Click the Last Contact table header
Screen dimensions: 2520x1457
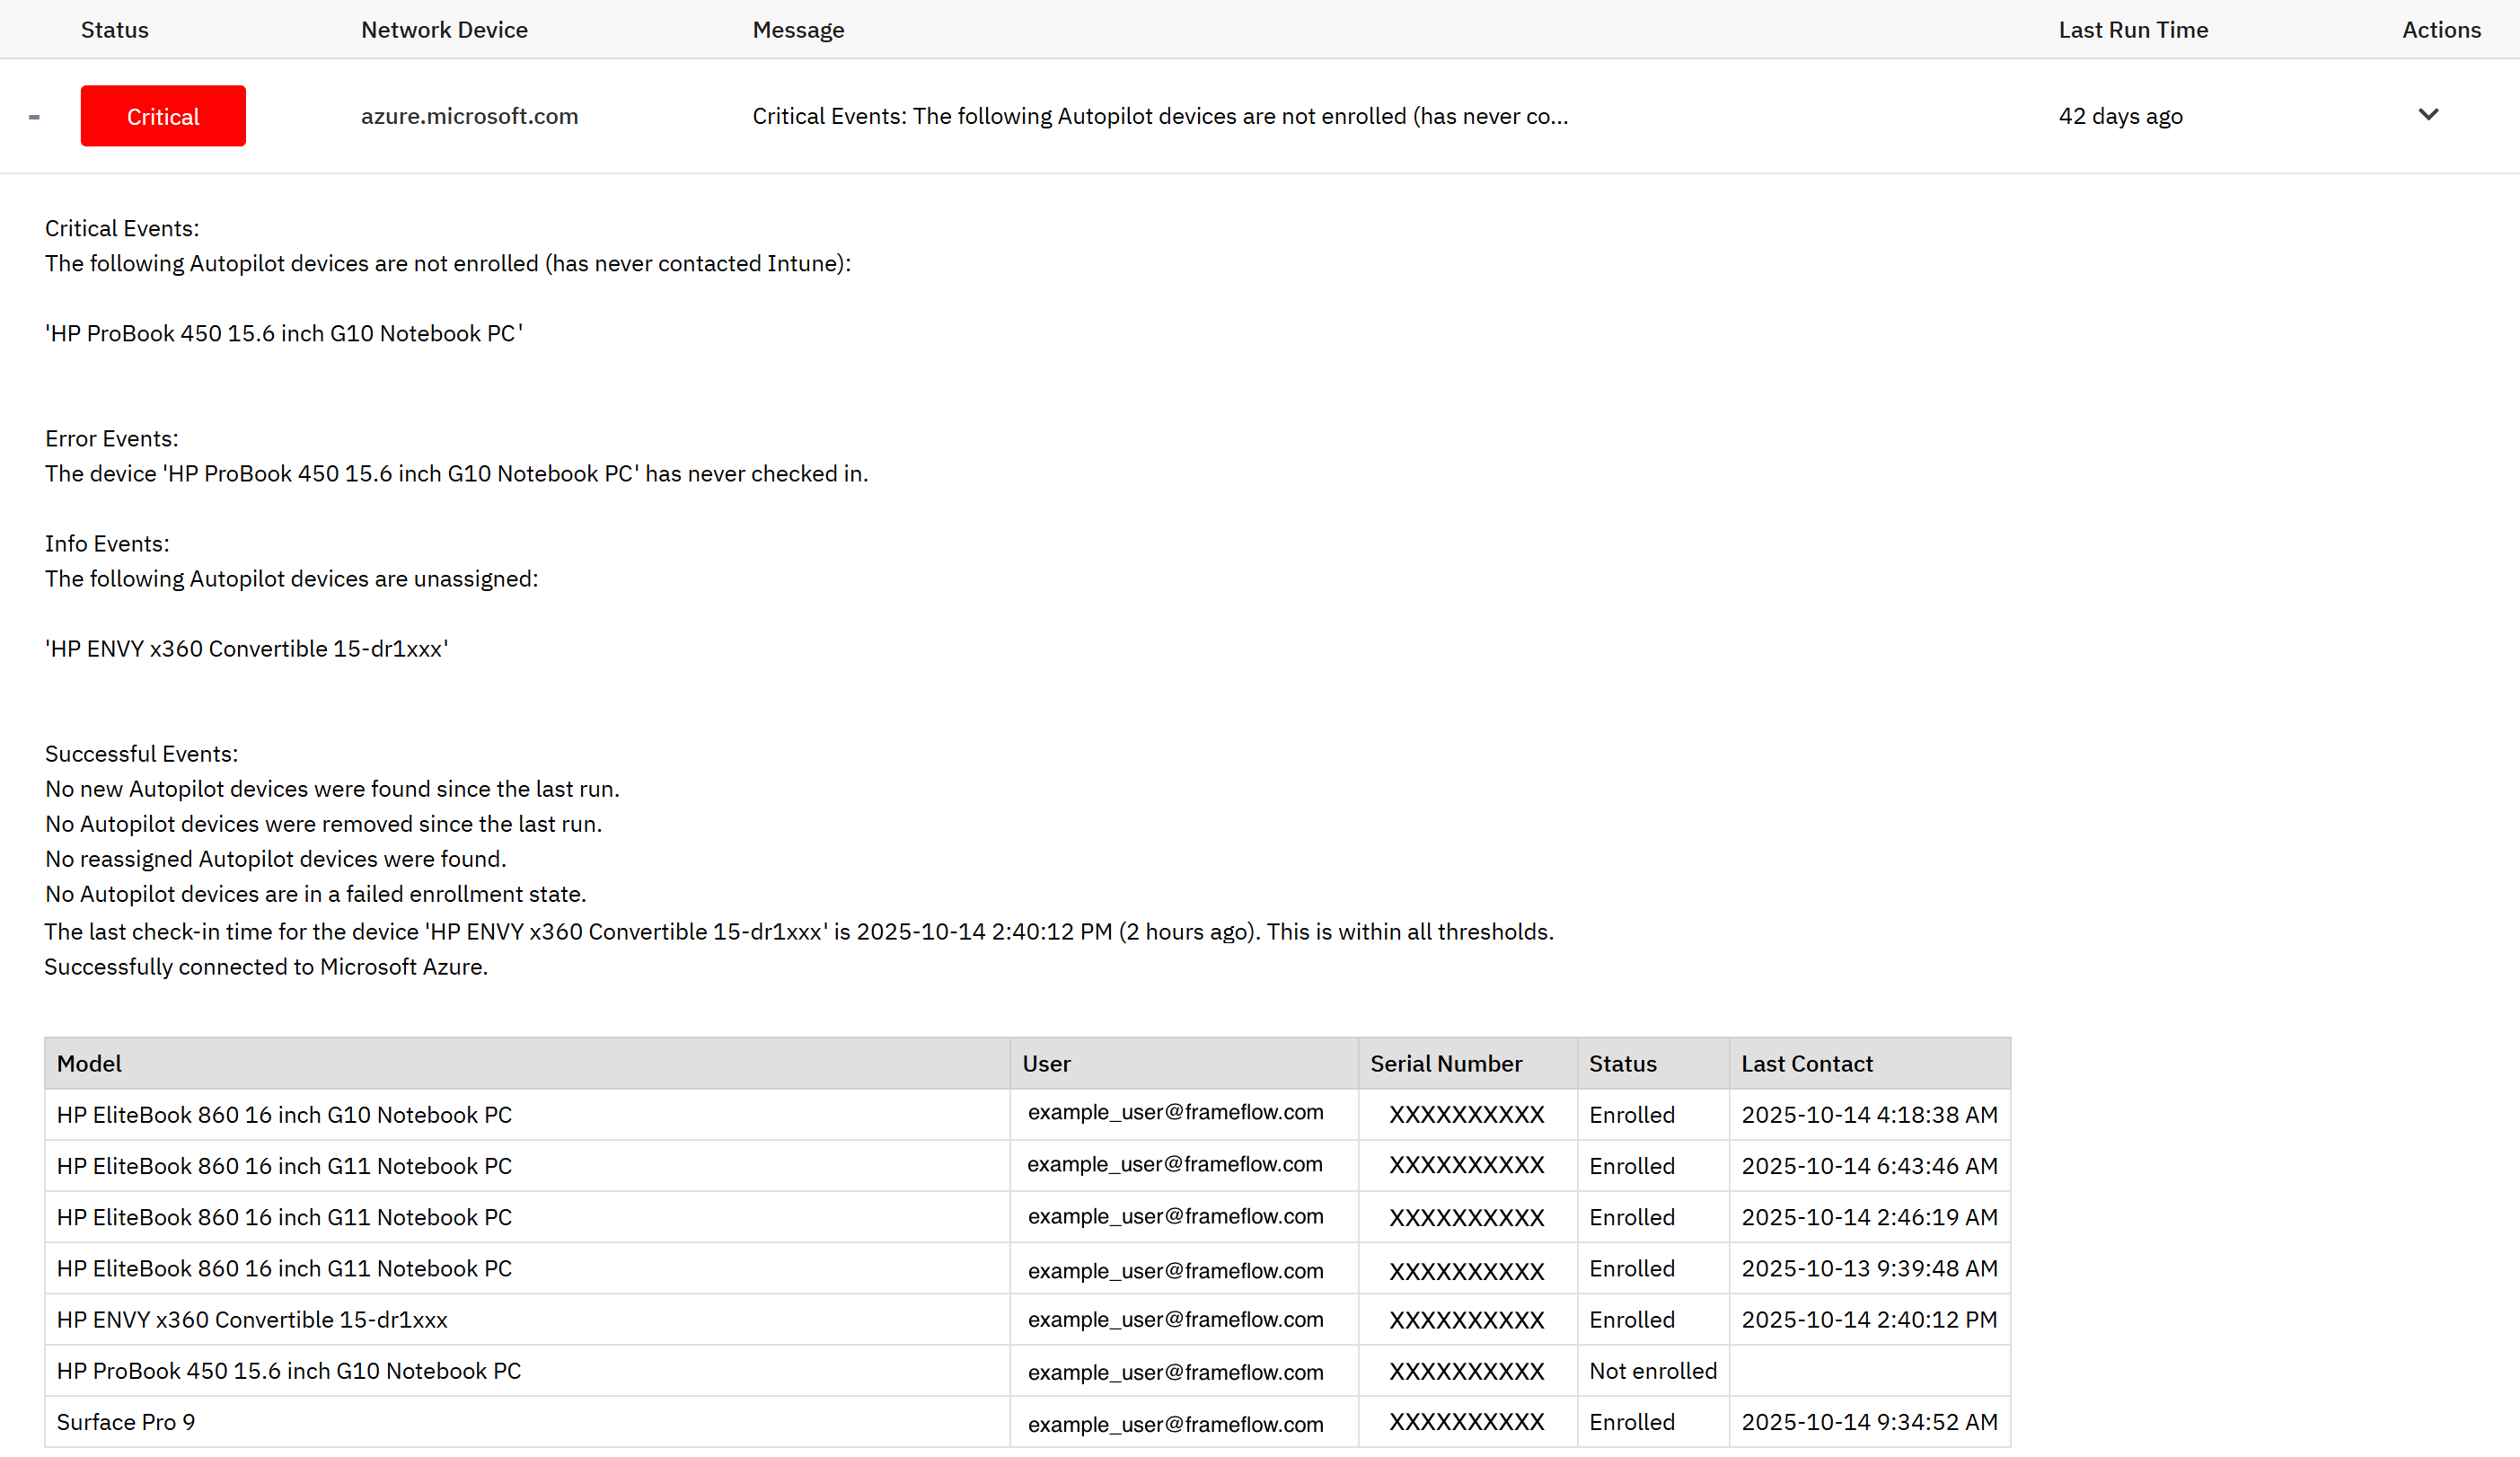click(1806, 1063)
